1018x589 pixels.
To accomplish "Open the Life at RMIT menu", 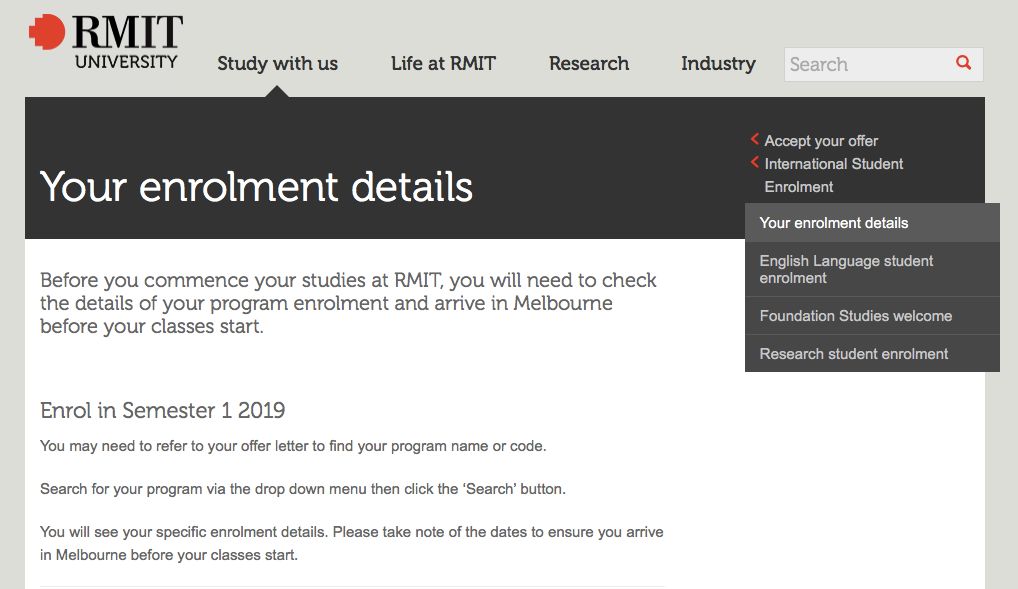I will coord(443,64).
